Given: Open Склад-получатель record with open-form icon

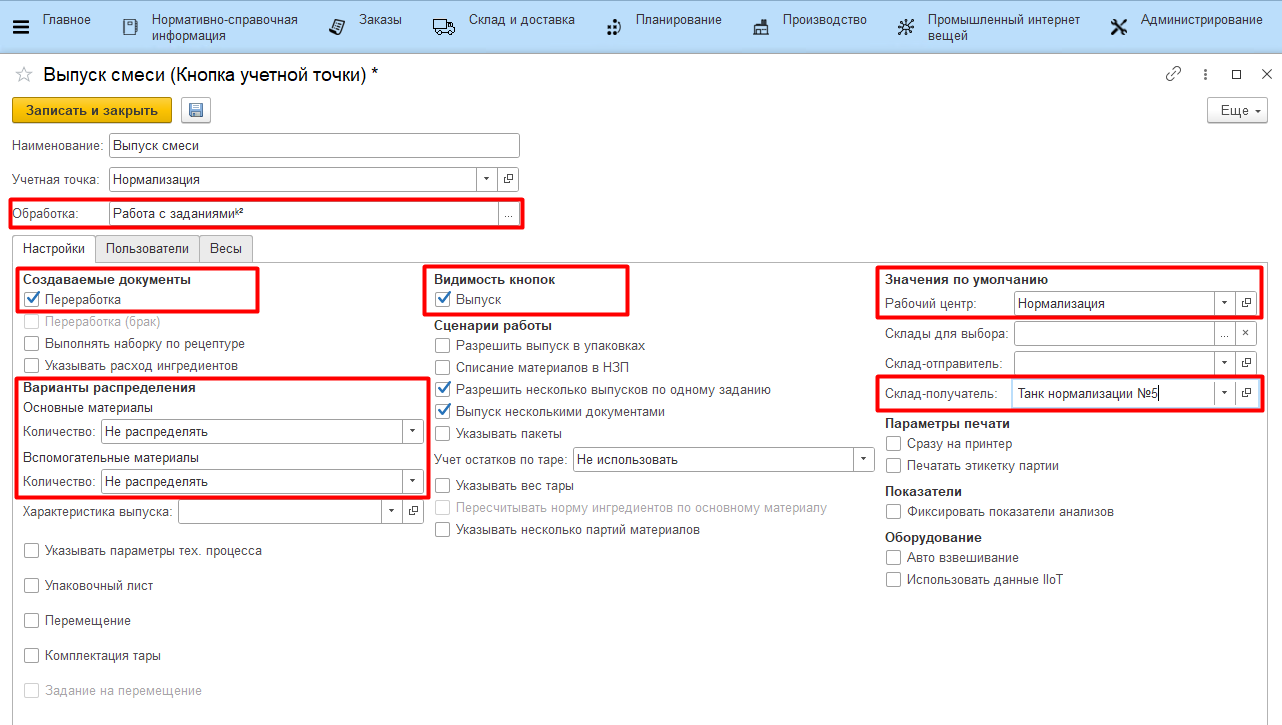Looking at the screenshot, I should click(1246, 394).
